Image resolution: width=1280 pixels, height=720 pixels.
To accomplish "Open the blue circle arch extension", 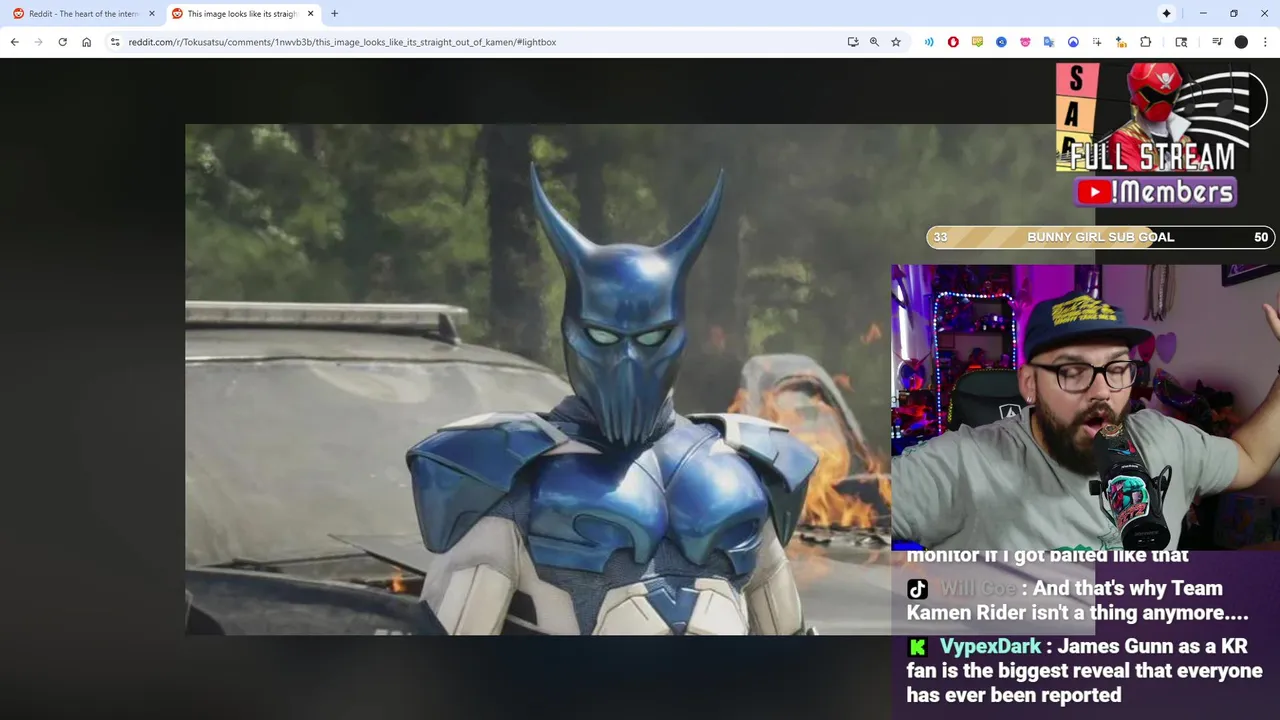I will click(x=1073, y=42).
